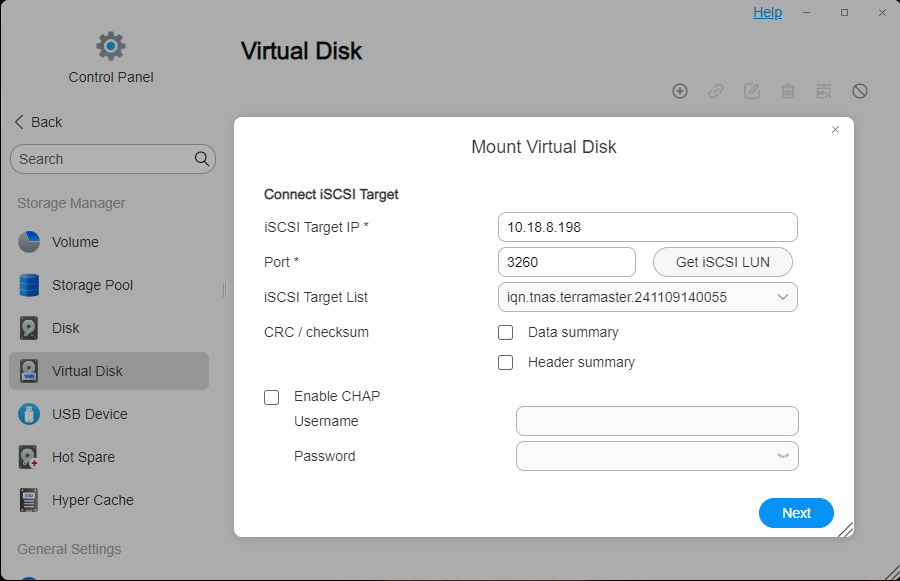Click the iSCSI Target IP field
Image resolution: width=900 pixels, height=581 pixels.
coord(647,227)
